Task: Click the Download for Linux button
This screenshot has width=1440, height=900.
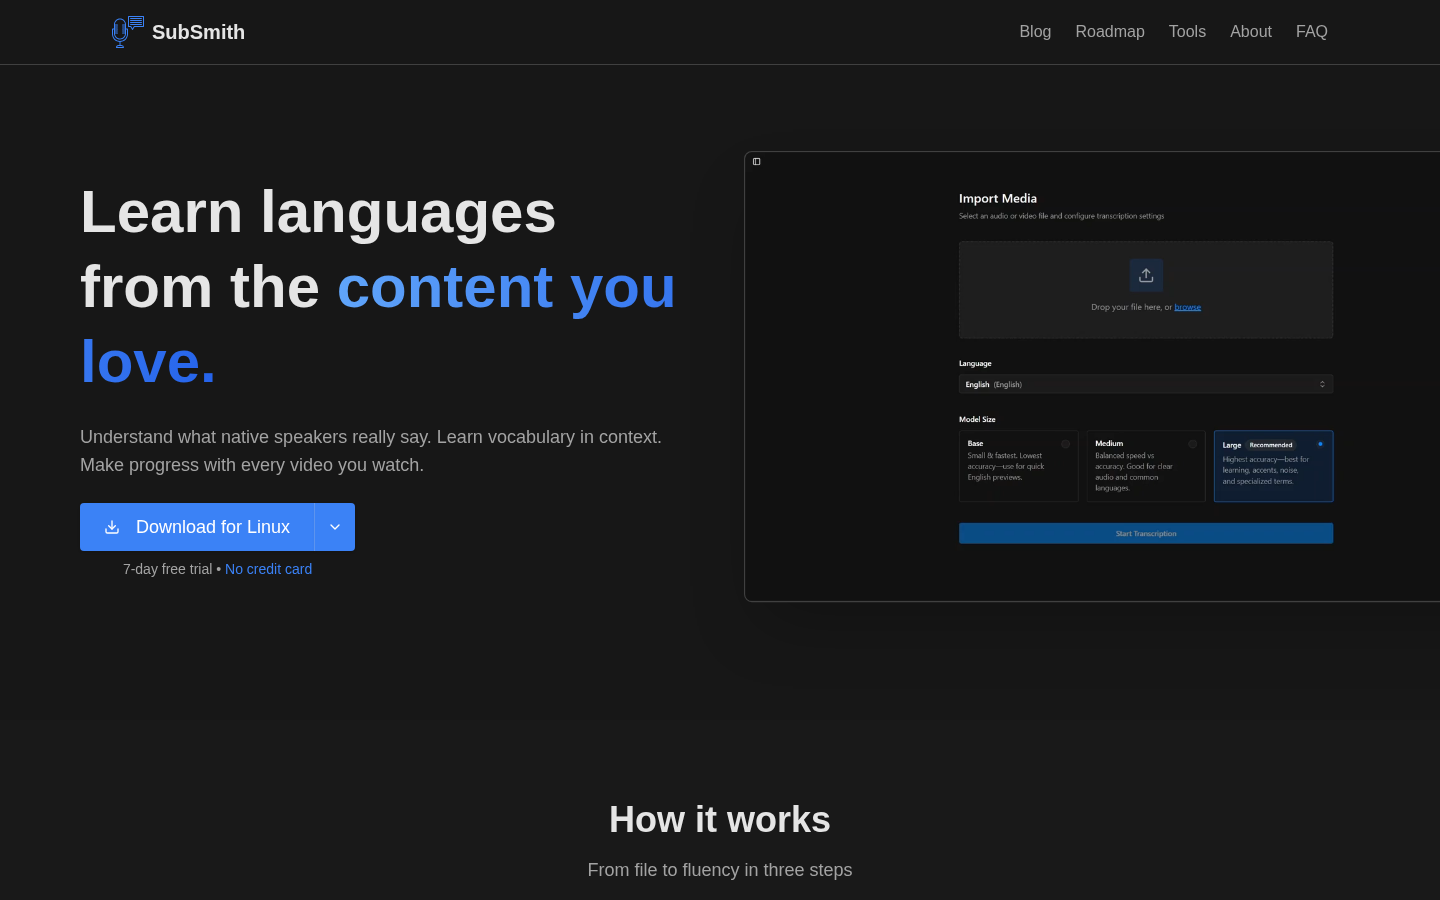Action: (x=197, y=527)
